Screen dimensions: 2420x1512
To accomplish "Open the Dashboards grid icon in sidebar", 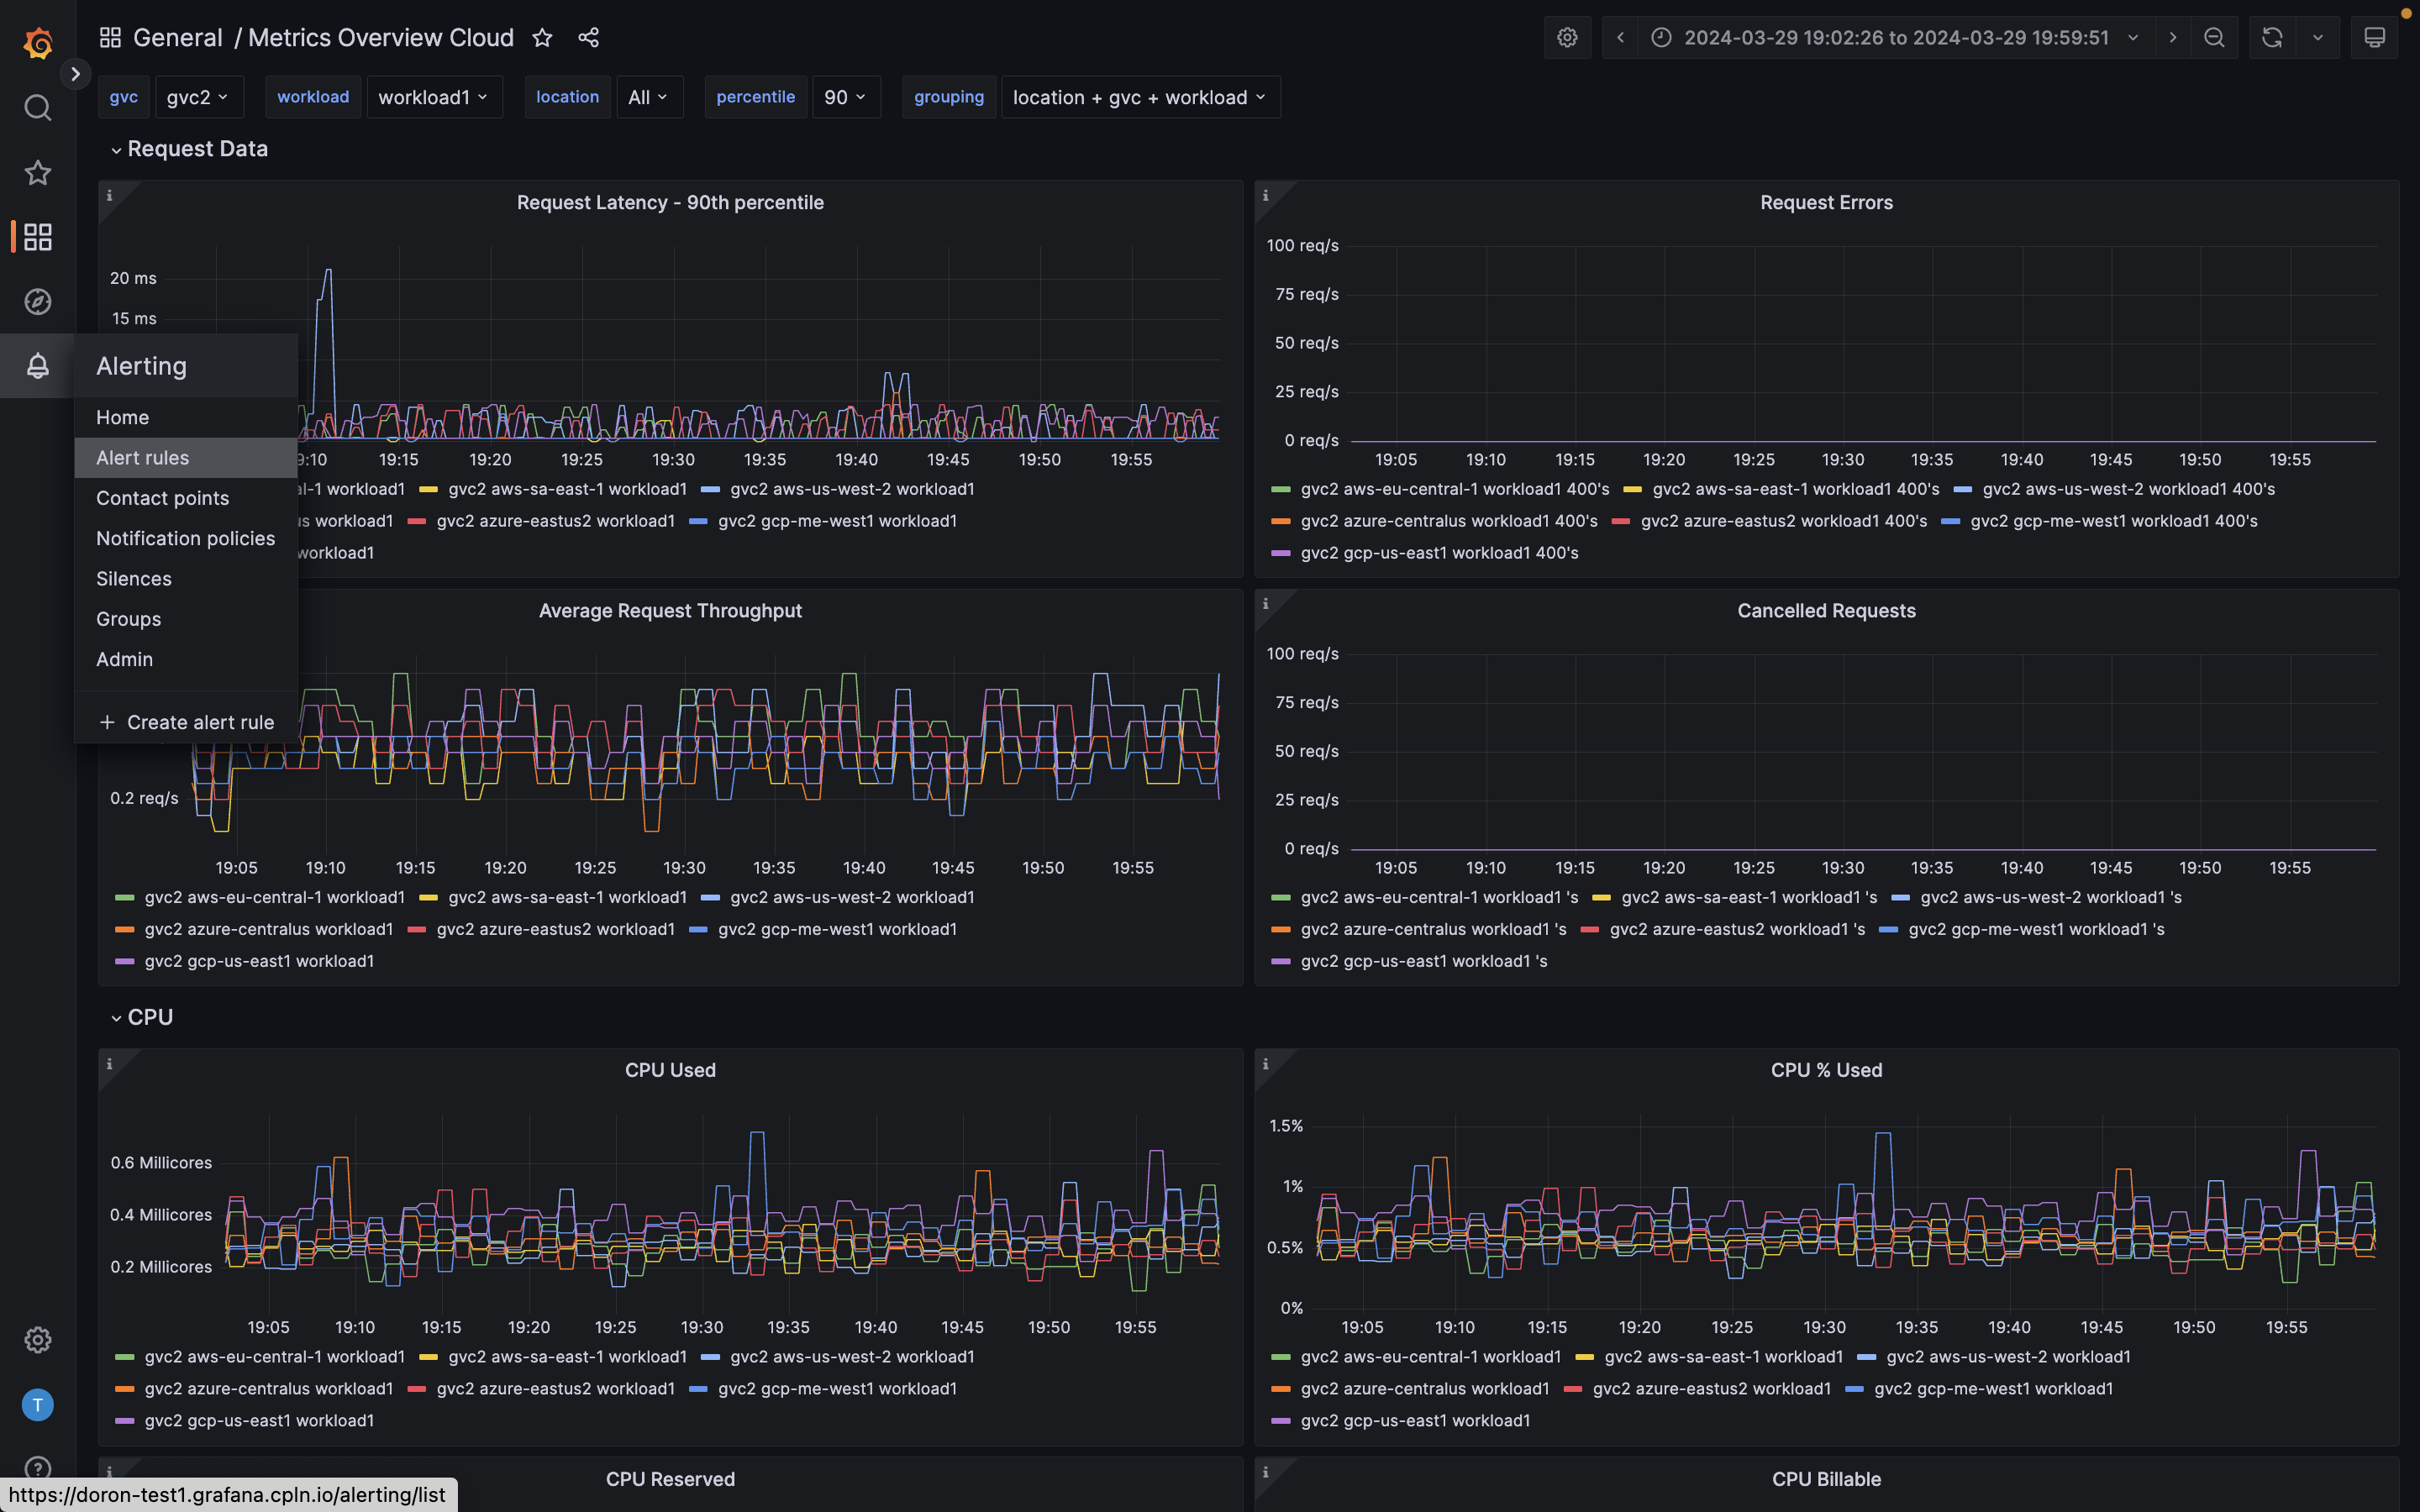I will pyautogui.click(x=37, y=237).
